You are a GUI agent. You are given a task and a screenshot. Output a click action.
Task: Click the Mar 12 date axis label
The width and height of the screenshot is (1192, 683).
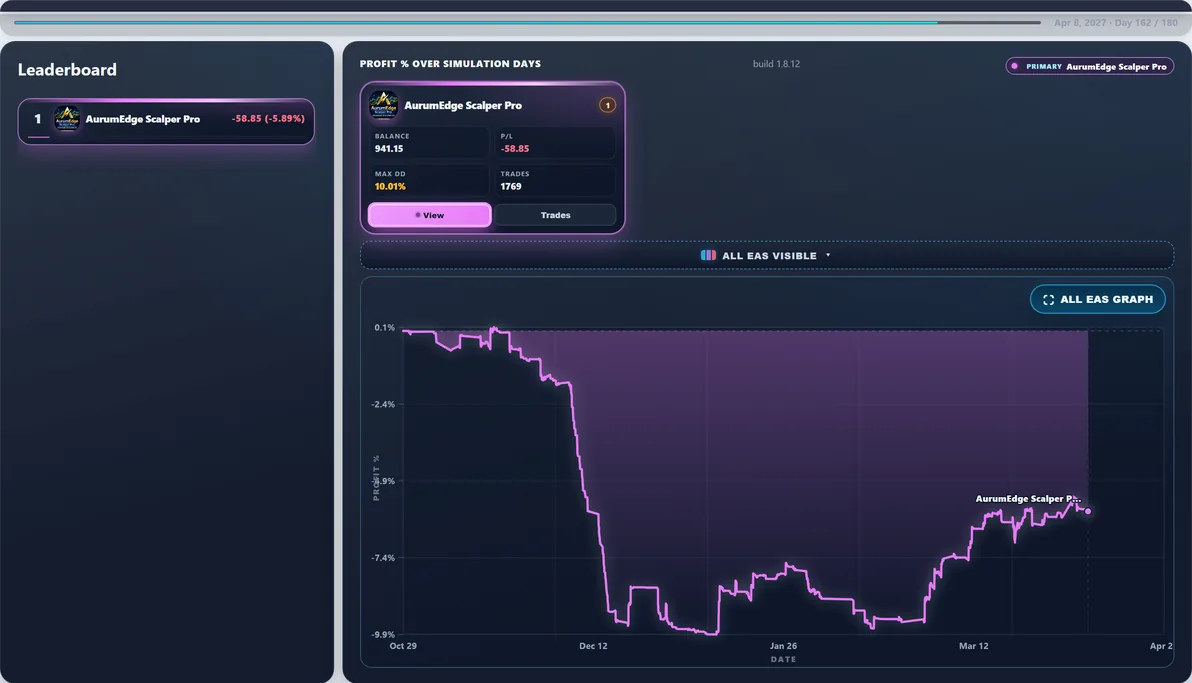(x=974, y=646)
